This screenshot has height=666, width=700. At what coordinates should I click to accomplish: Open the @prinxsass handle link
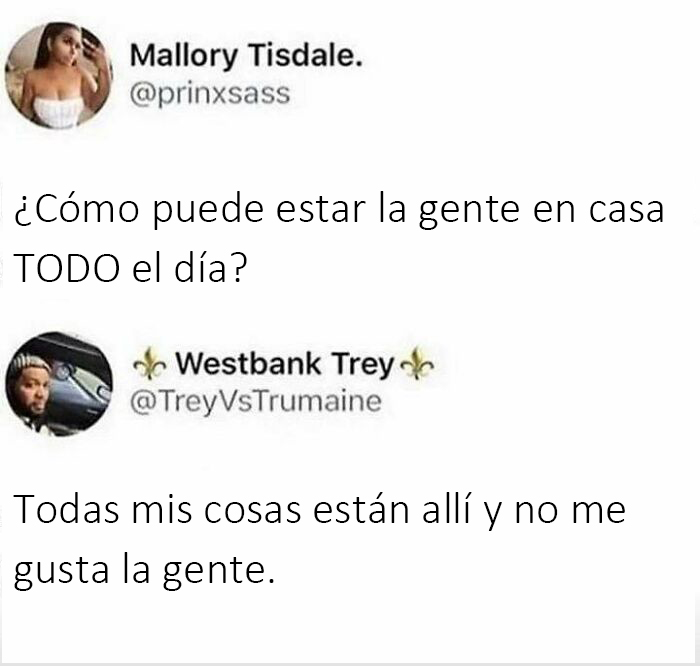[x=210, y=94]
